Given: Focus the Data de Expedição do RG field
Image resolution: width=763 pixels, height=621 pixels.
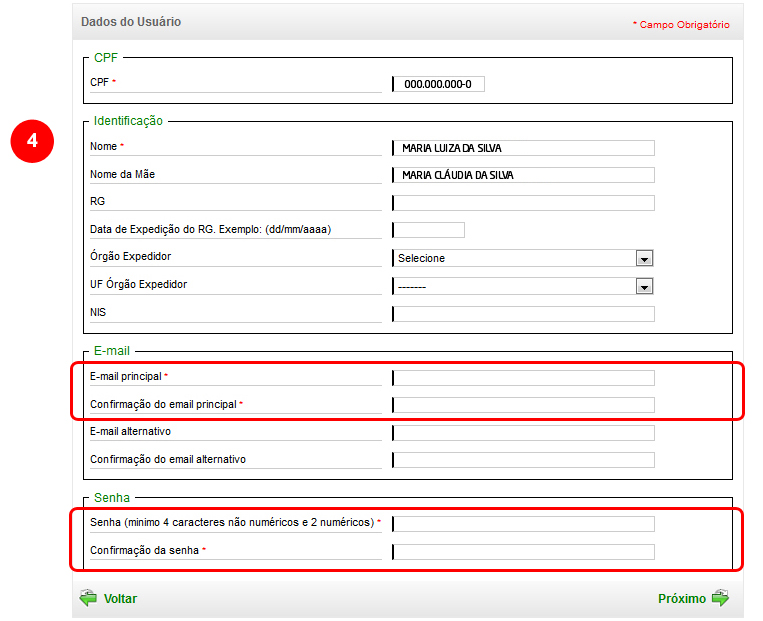Looking at the screenshot, I should (429, 230).
